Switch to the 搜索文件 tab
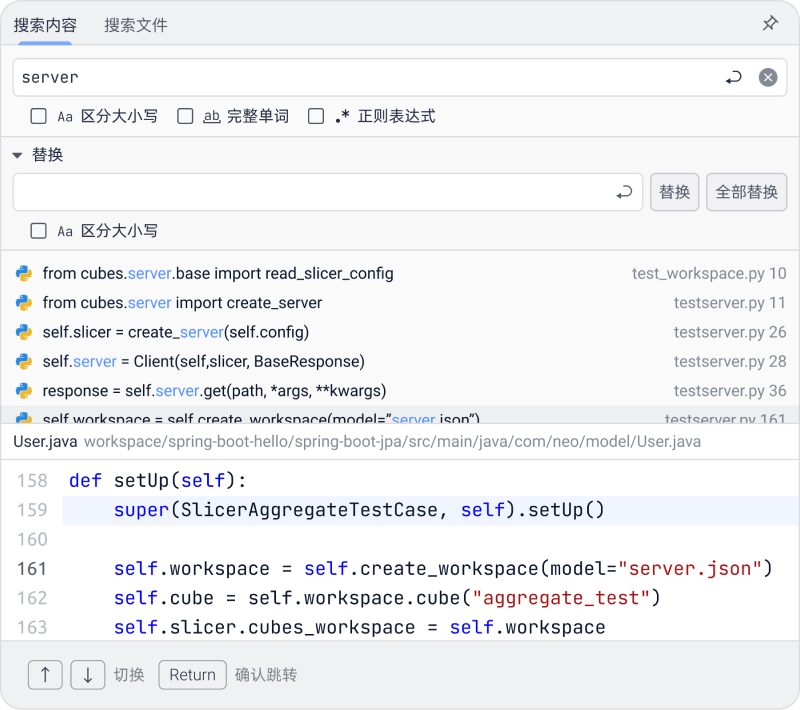This screenshot has width=800, height=710. click(x=136, y=25)
